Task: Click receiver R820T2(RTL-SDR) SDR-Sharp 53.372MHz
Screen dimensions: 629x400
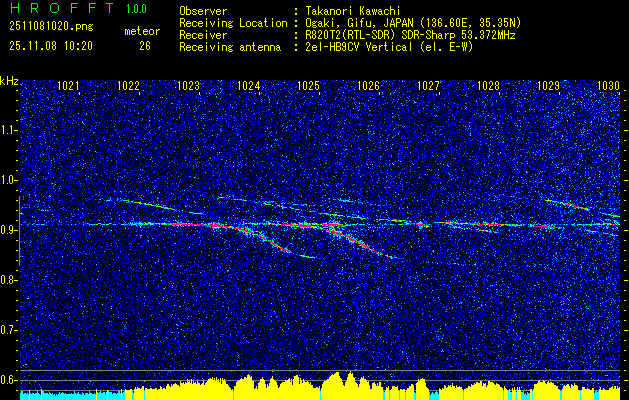Action: tap(409, 35)
